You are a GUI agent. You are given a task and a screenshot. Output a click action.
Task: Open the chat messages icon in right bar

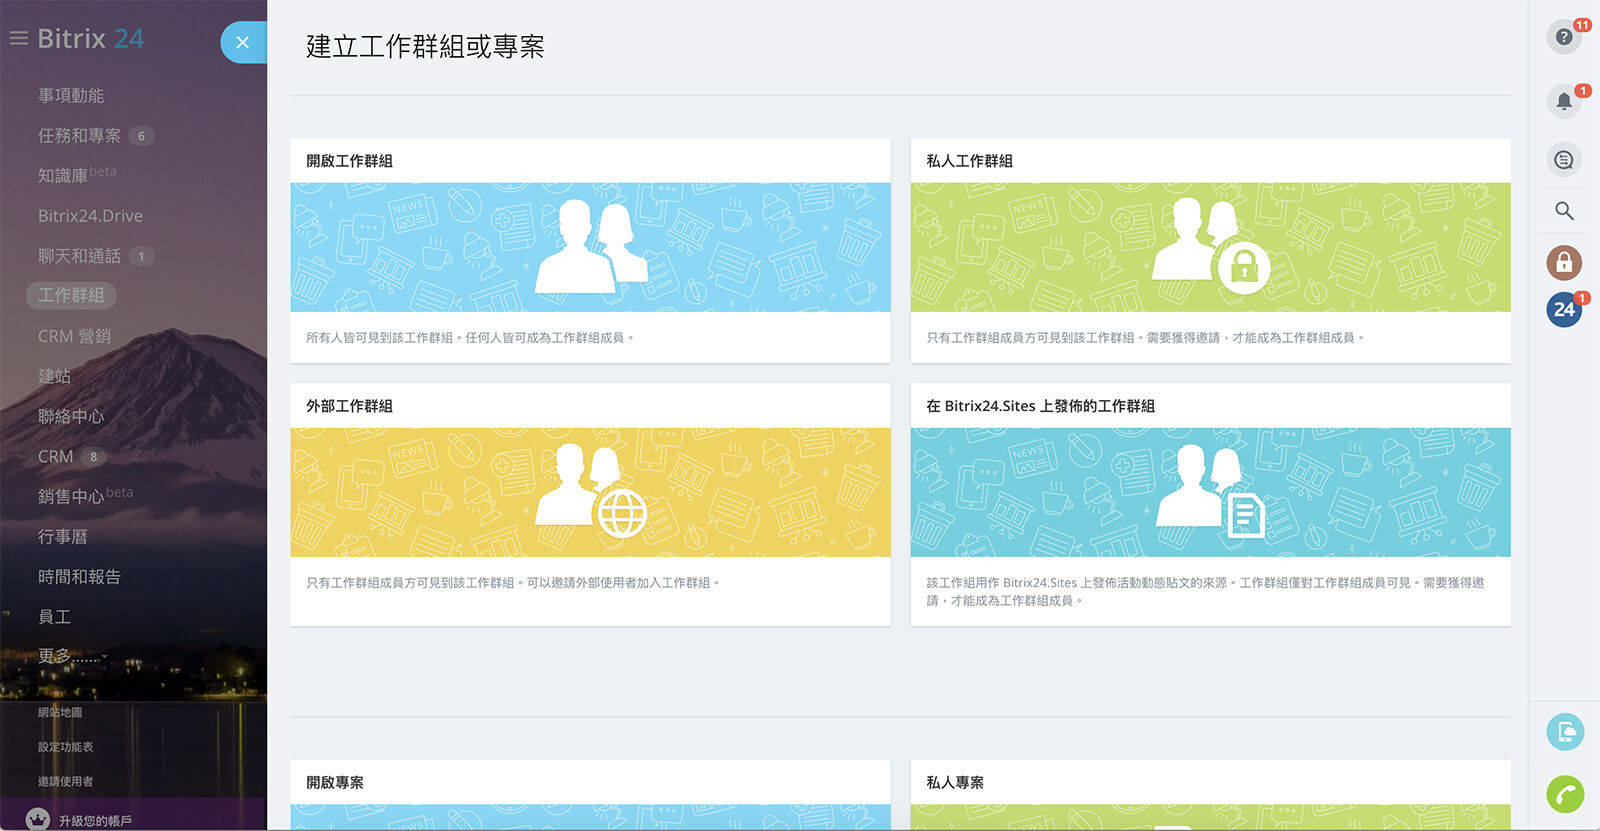(x=1564, y=160)
